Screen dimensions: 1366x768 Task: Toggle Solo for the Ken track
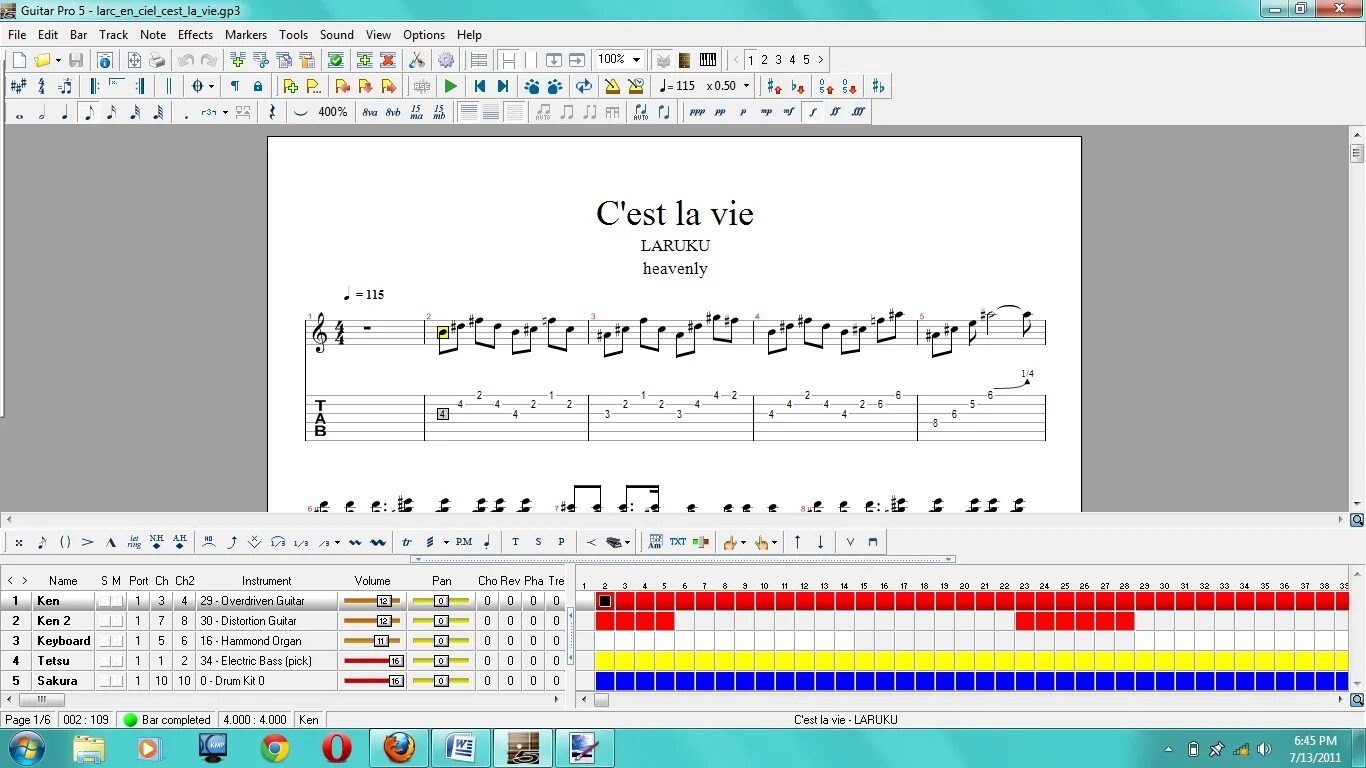(x=104, y=601)
